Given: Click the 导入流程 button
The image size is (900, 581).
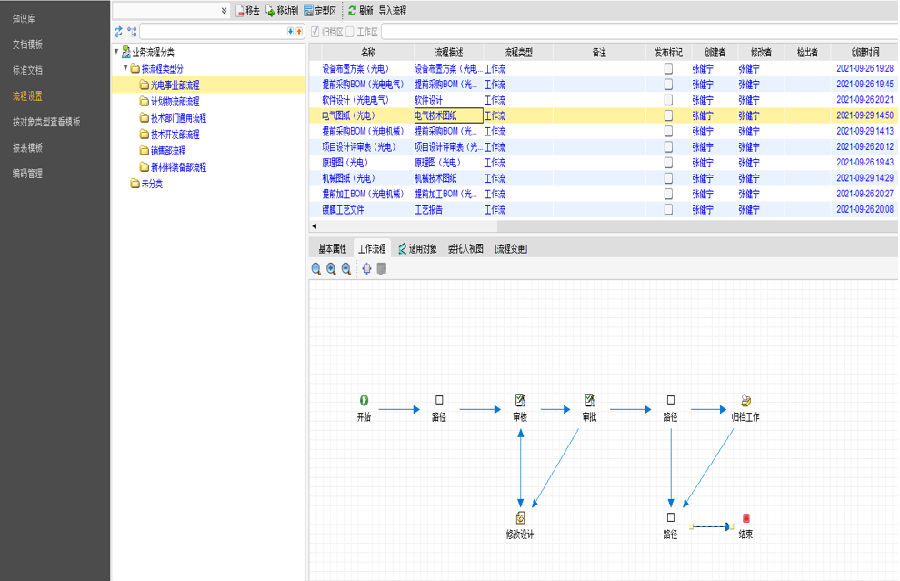Looking at the screenshot, I should (392, 10).
